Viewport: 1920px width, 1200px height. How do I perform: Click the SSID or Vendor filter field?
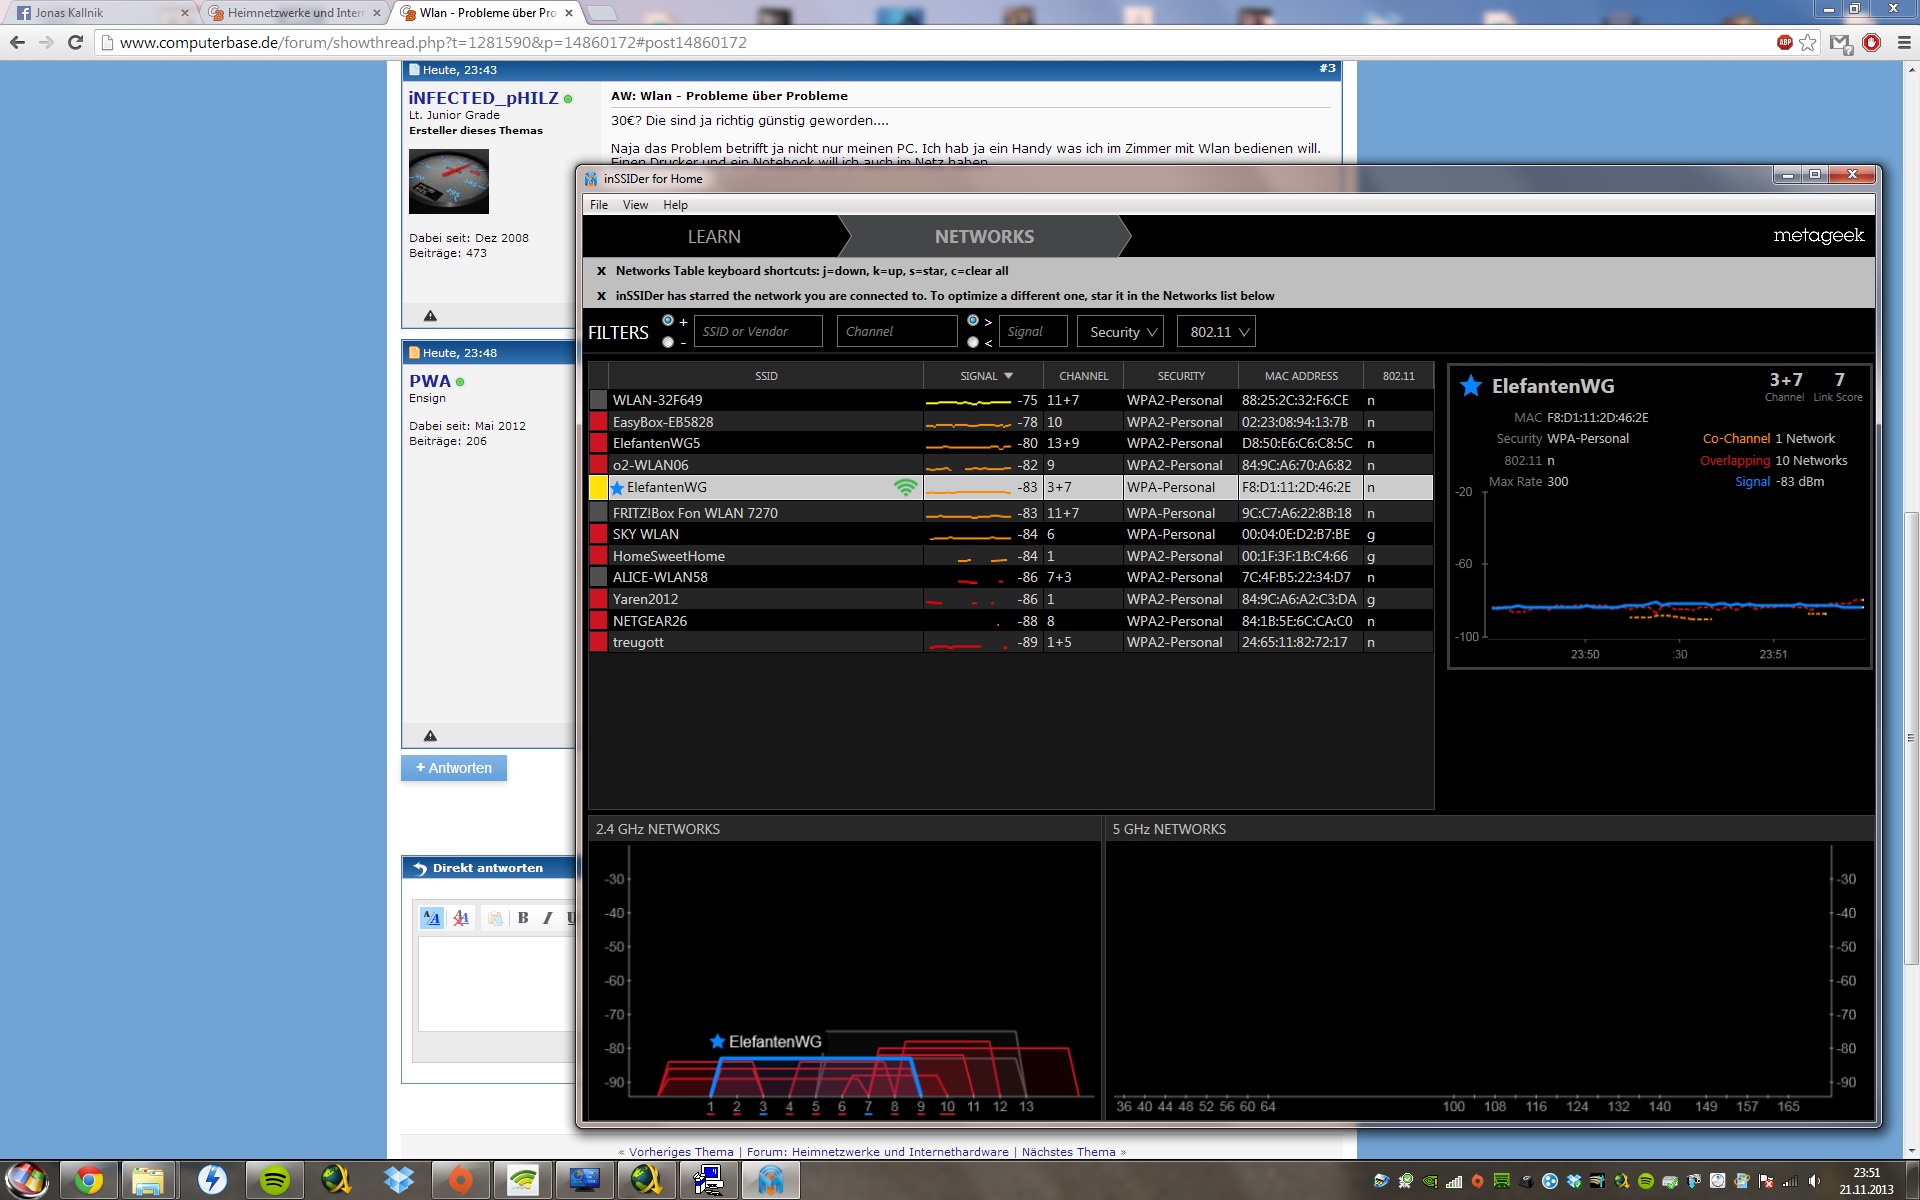coord(758,332)
